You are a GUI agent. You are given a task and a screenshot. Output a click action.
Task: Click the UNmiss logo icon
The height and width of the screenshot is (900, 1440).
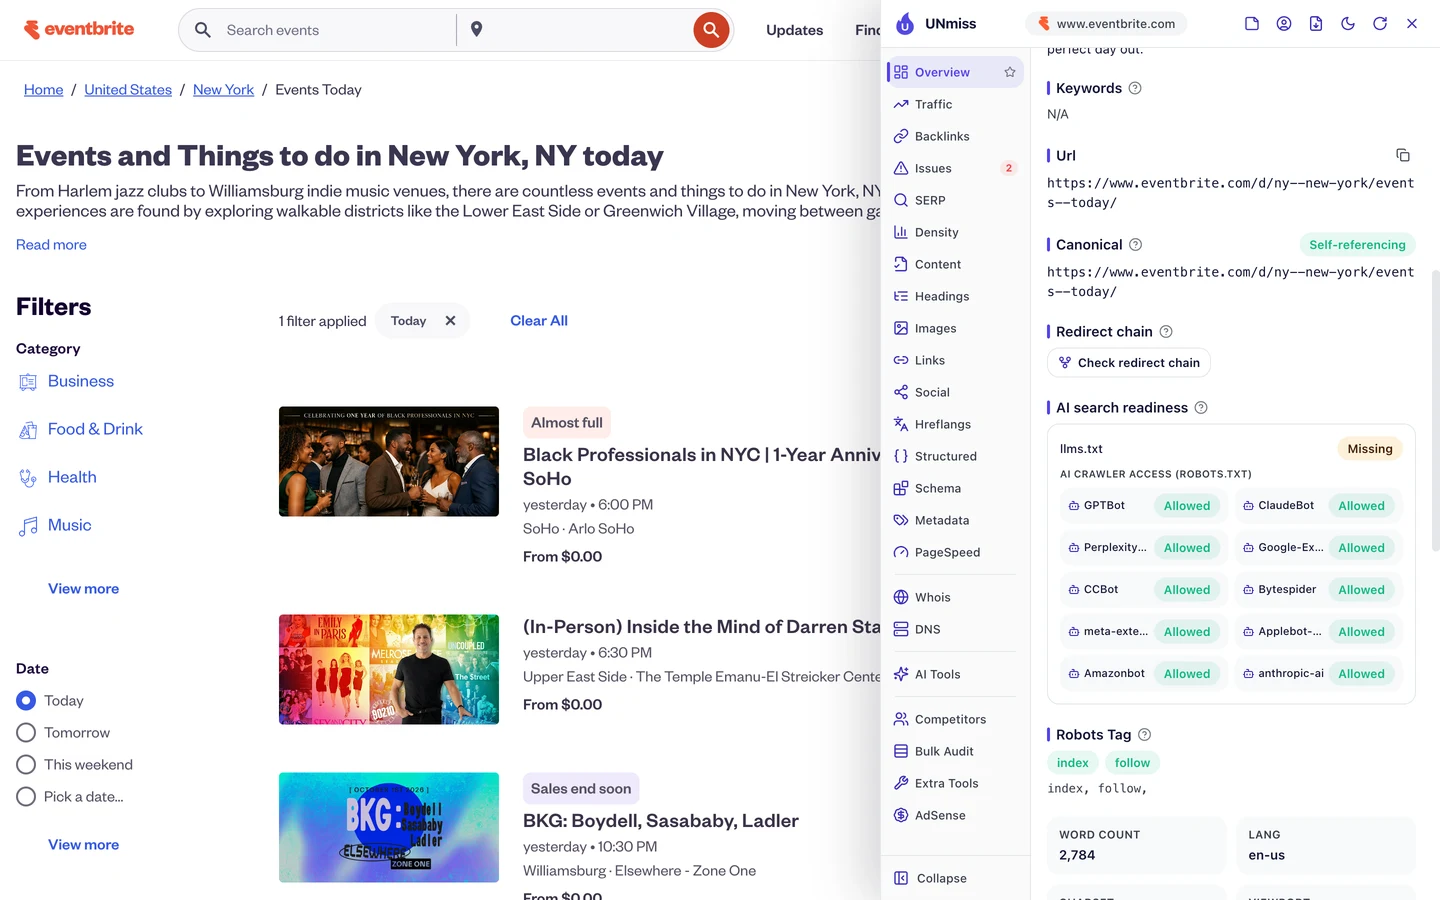(x=905, y=23)
